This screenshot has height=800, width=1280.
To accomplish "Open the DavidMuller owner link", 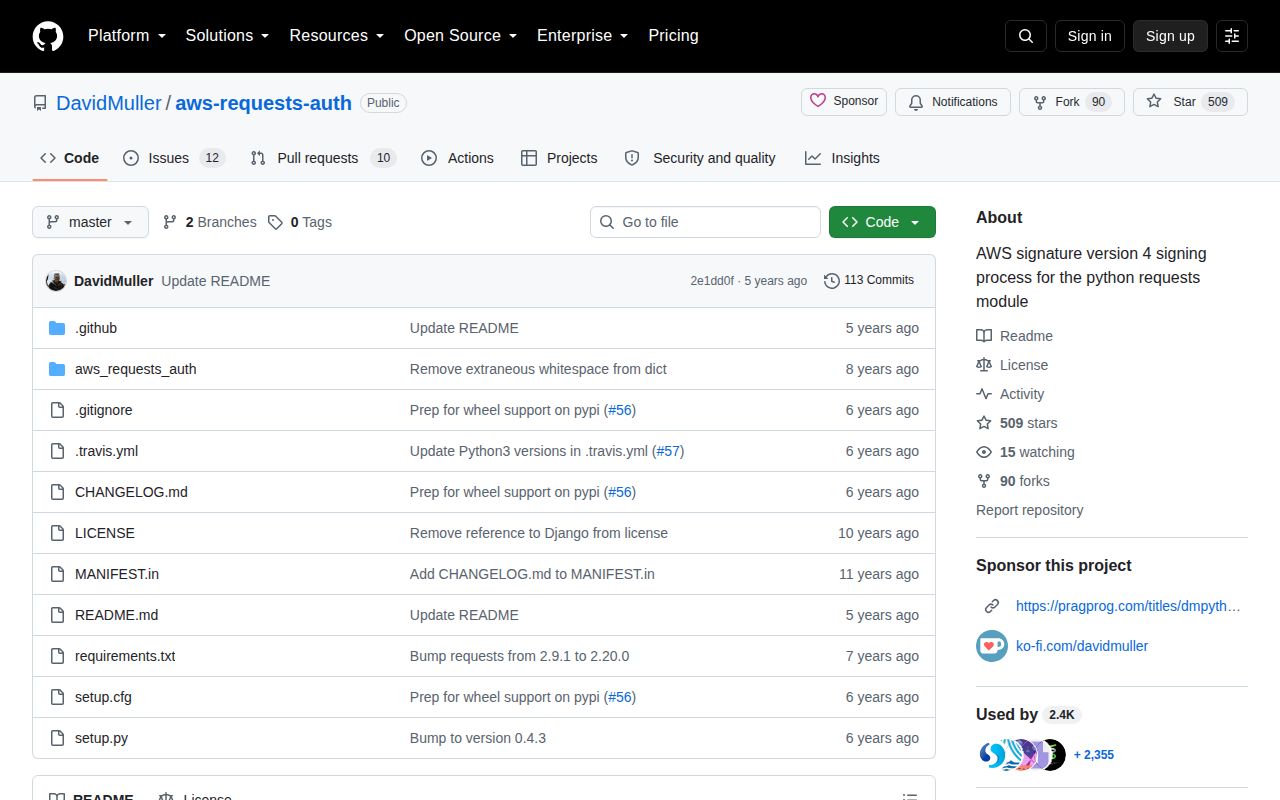I will point(109,103).
